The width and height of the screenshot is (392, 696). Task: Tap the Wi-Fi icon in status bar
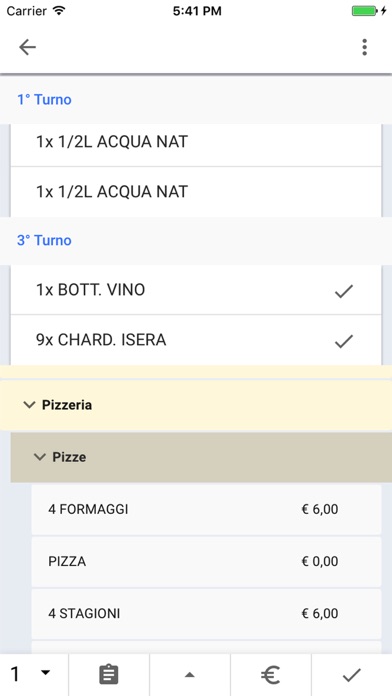(x=59, y=11)
